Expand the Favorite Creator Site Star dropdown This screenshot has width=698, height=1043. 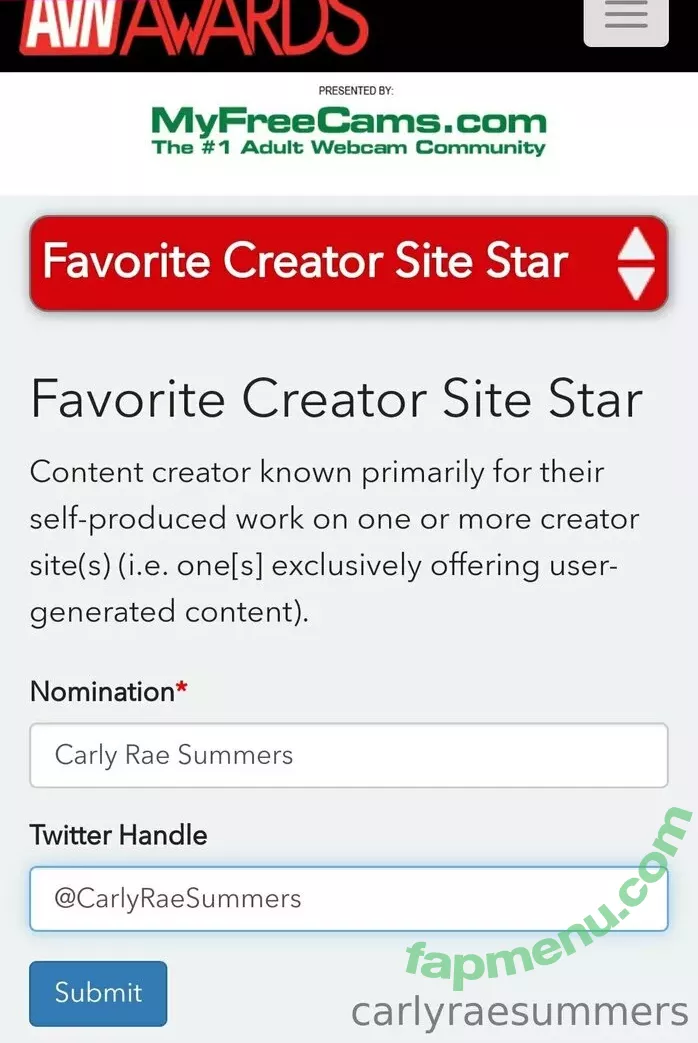coord(349,263)
